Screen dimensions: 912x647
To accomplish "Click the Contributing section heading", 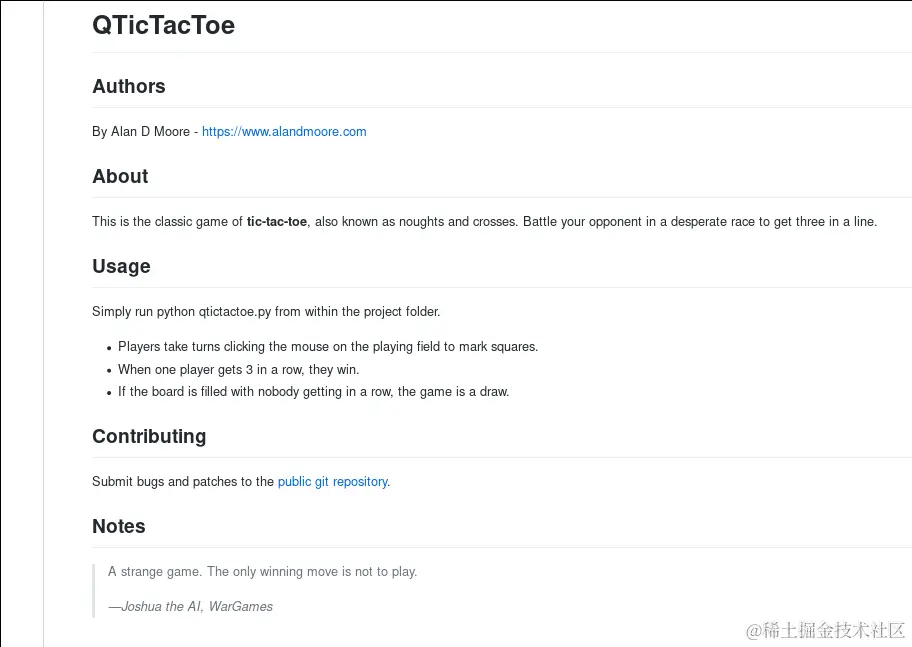I will point(149,436).
